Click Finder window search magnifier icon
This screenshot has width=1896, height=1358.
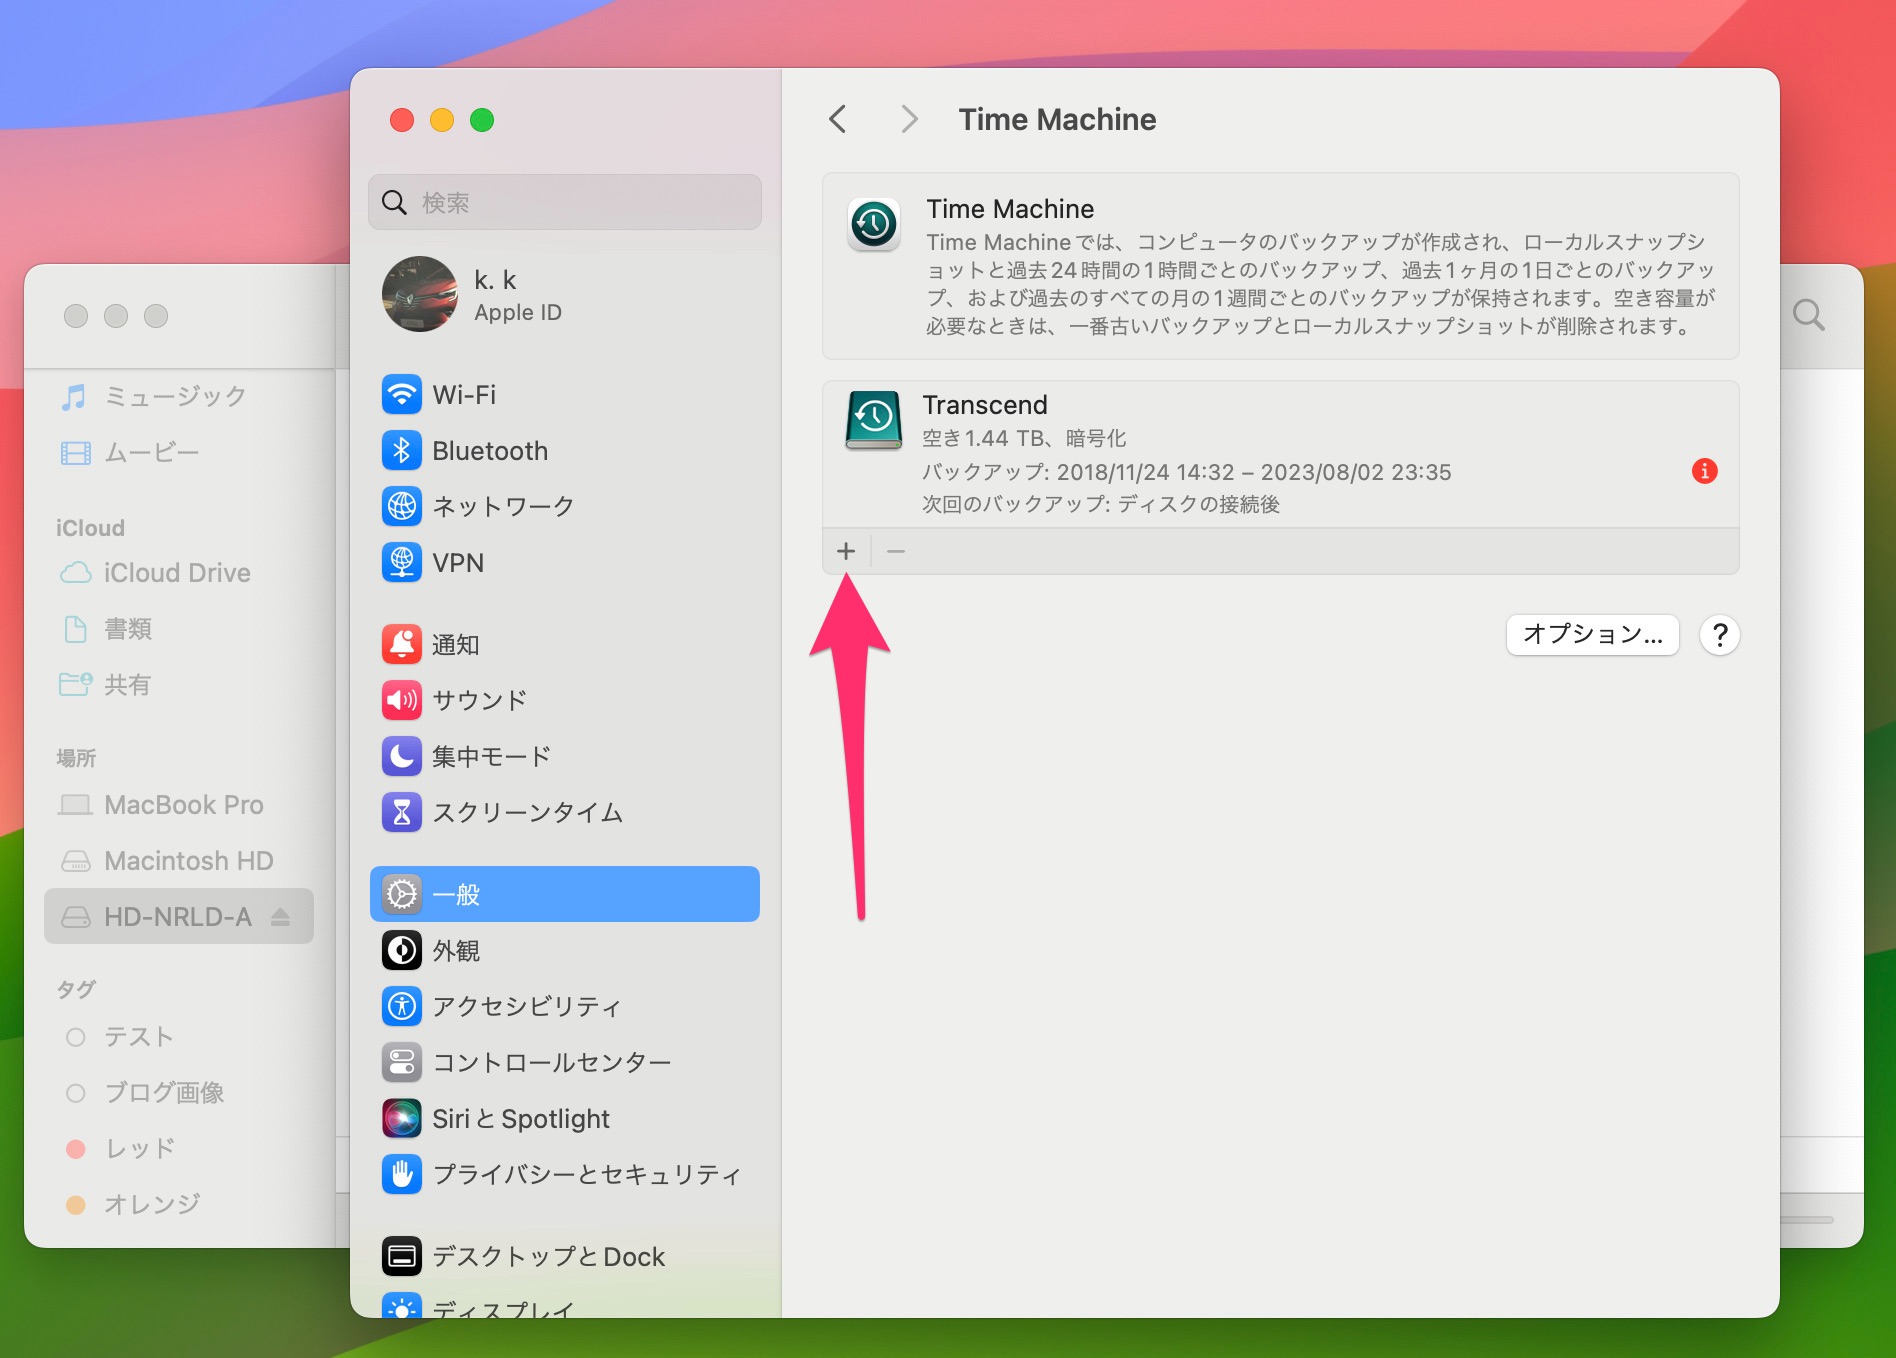point(1808,316)
